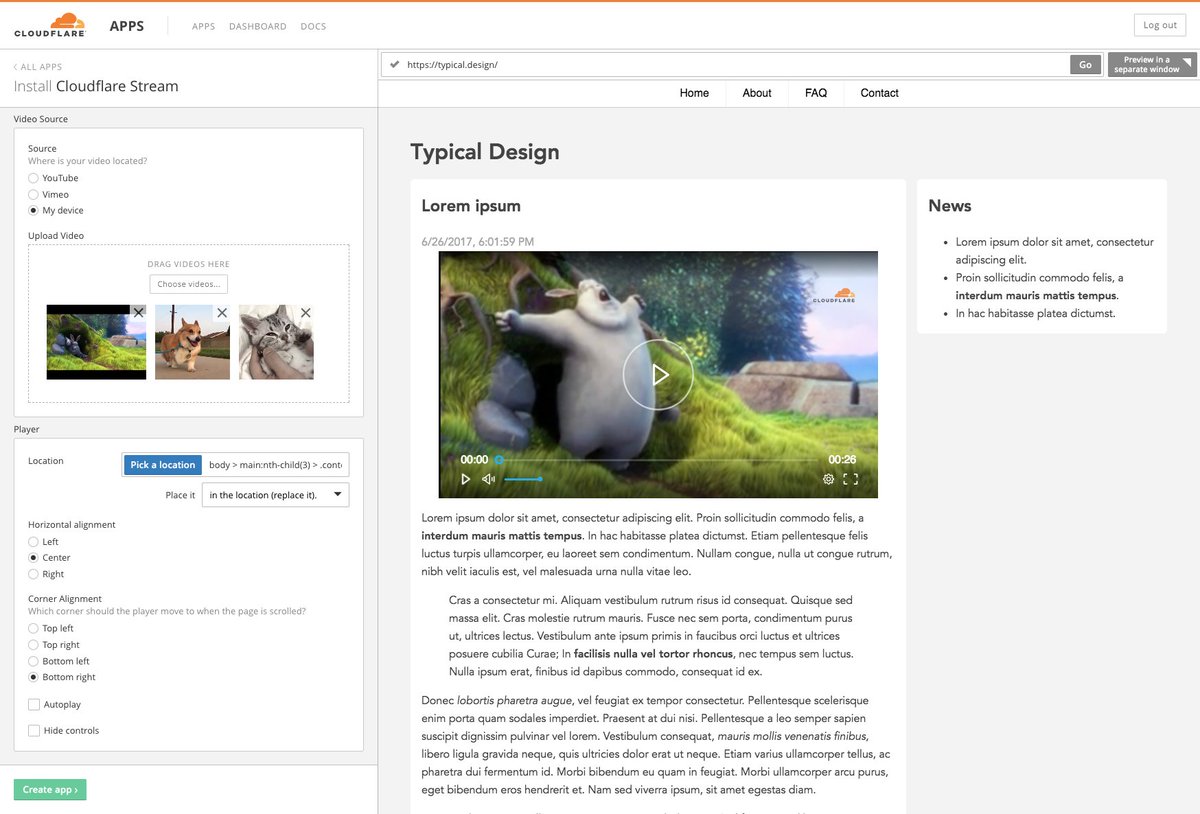The image size is (1200, 814).
Task: Set horizontal alignment to Left
Action: tap(33, 541)
